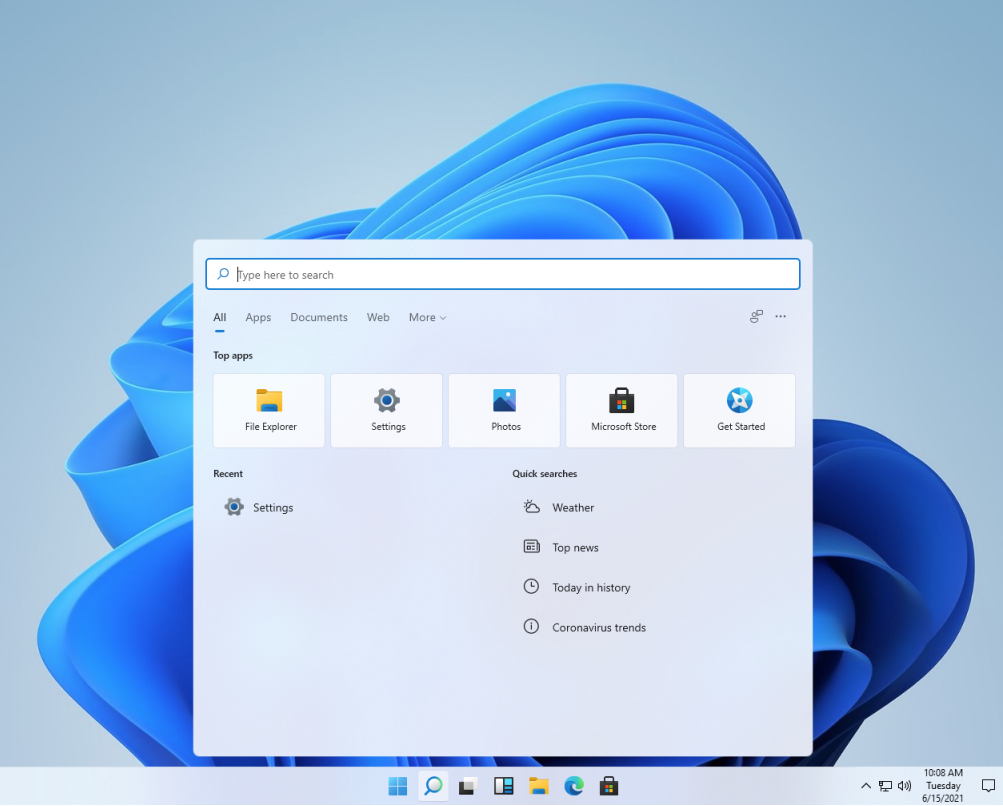Click the Type here to search box
The image size is (1003, 806).
[x=503, y=274]
